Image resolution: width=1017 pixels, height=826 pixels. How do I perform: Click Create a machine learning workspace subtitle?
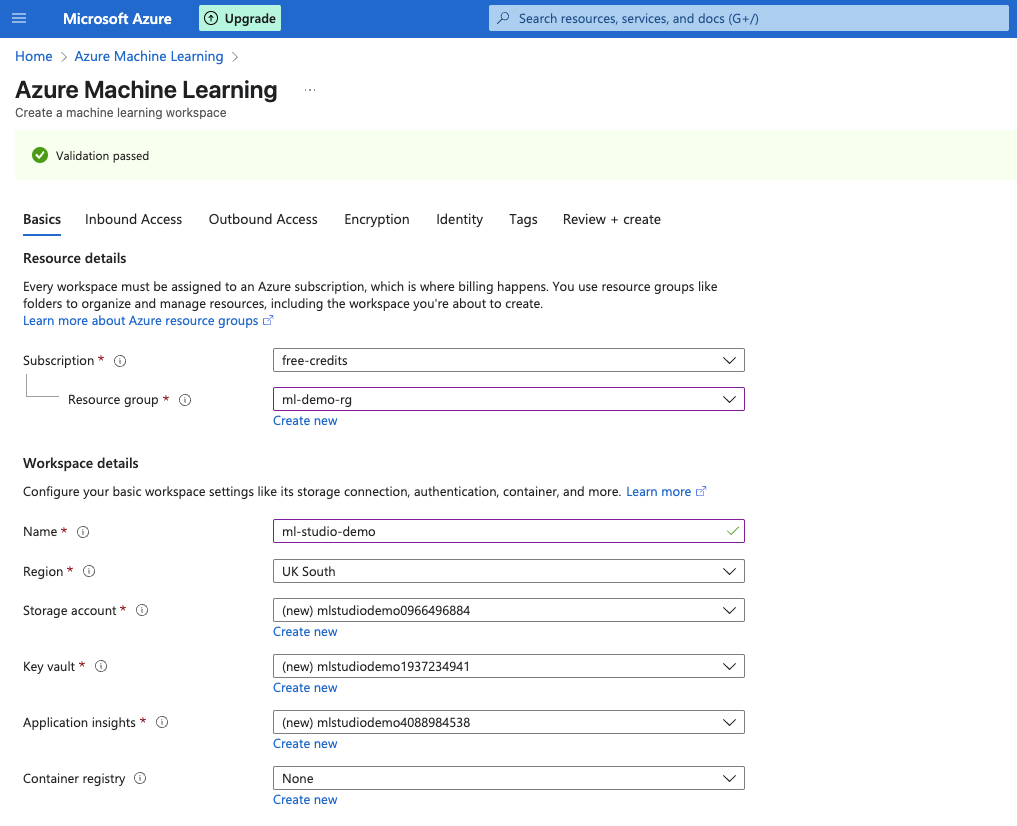click(121, 113)
